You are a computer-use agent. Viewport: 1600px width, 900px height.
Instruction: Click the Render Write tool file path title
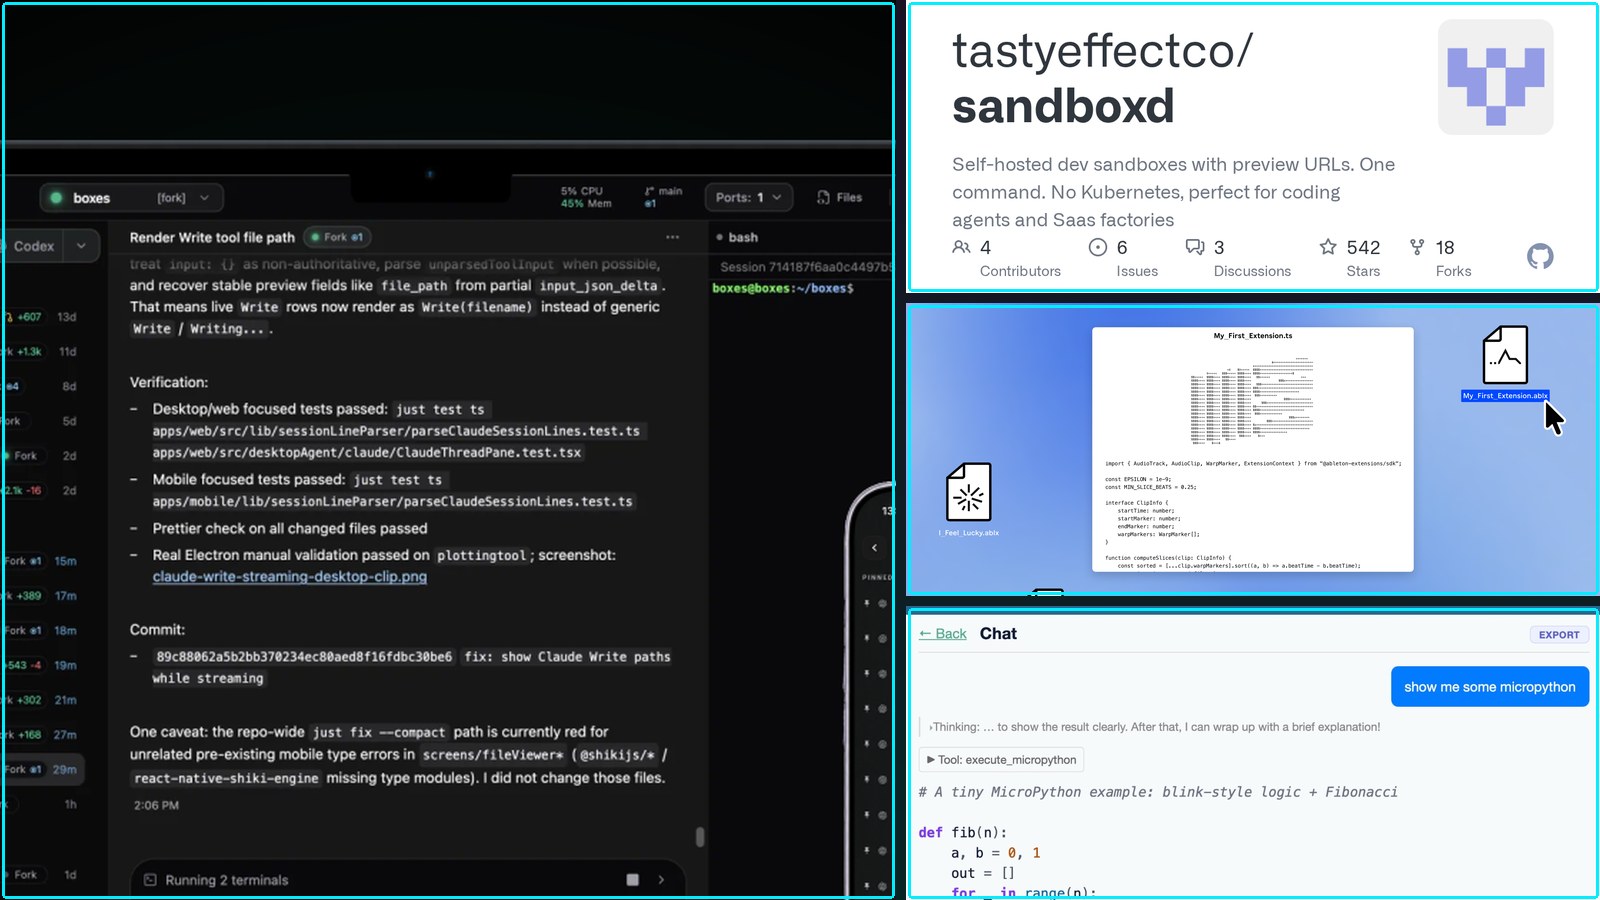click(x=212, y=238)
